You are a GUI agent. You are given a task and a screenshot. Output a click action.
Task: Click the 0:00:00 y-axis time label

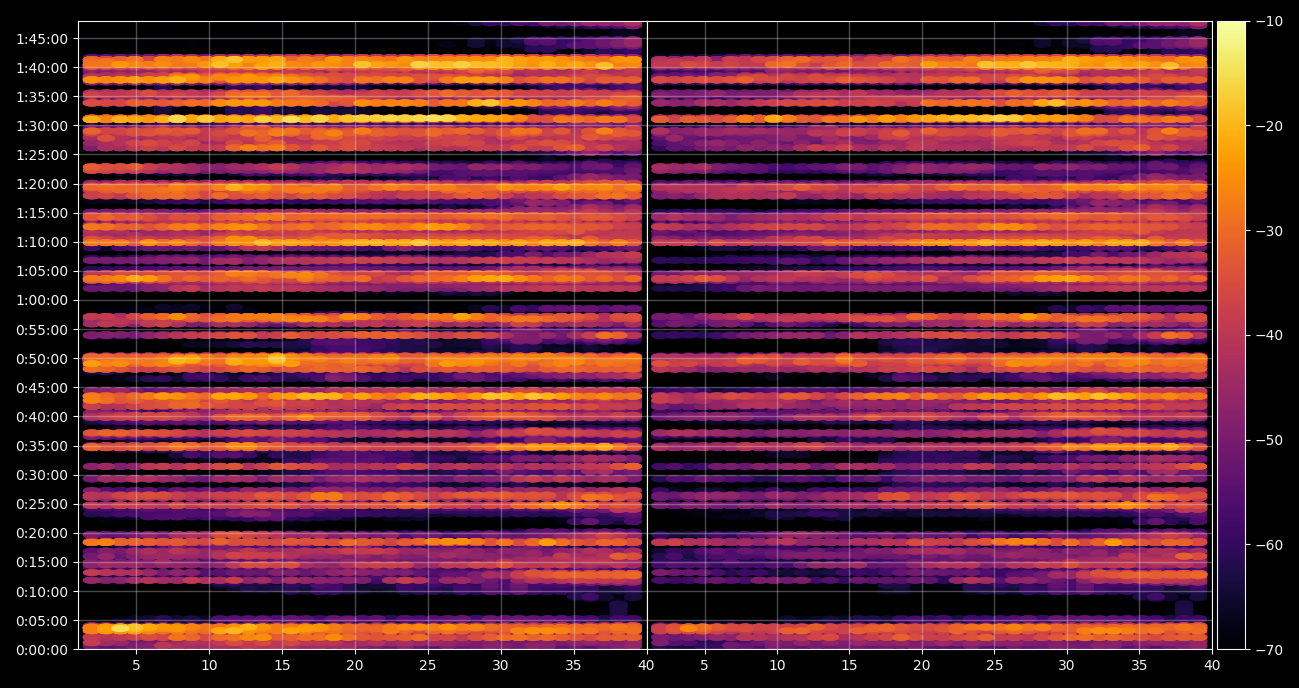point(43,650)
